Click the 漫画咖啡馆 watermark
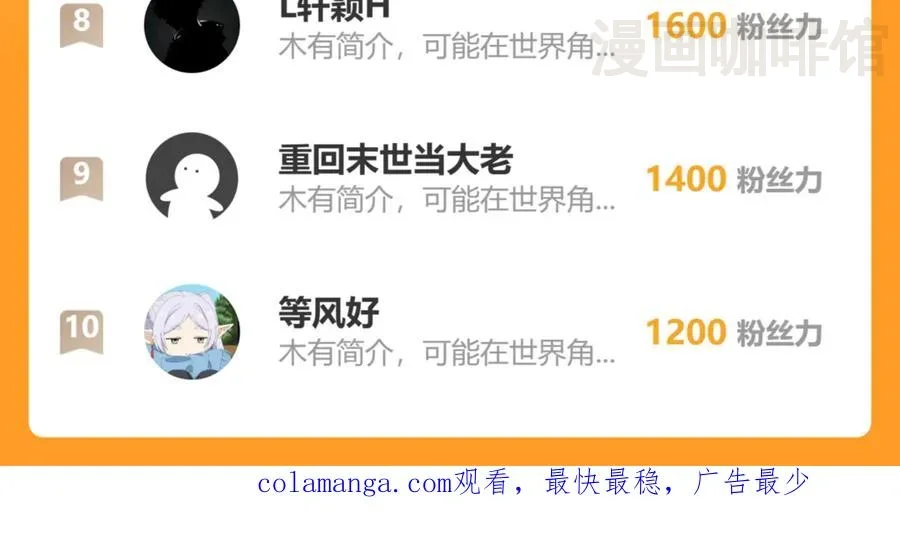Viewport: 900px width, 539px height. point(739,47)
